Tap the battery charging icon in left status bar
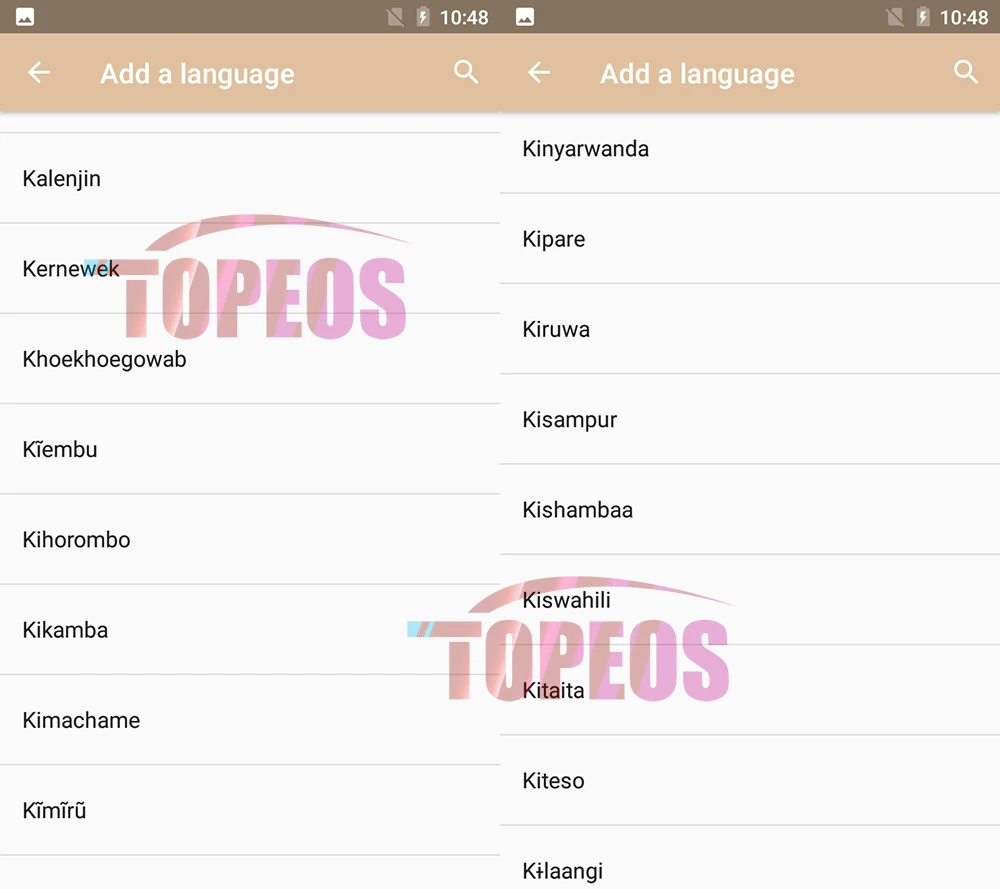This screenshot has height=889, width=1000. pos(423,17)
